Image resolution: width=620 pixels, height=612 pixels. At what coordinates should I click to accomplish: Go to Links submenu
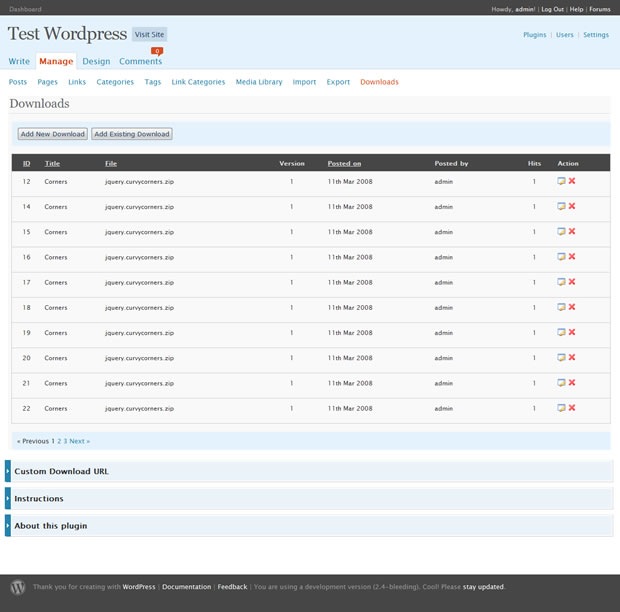pyautogui.click(x=77, y=82)
